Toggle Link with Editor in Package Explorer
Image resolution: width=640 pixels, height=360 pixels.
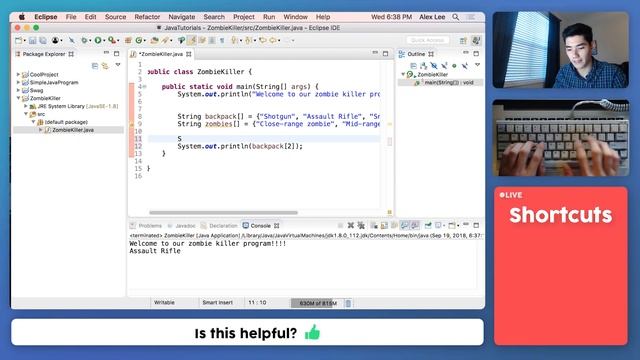pyautogui.click(x=105, y=66)
